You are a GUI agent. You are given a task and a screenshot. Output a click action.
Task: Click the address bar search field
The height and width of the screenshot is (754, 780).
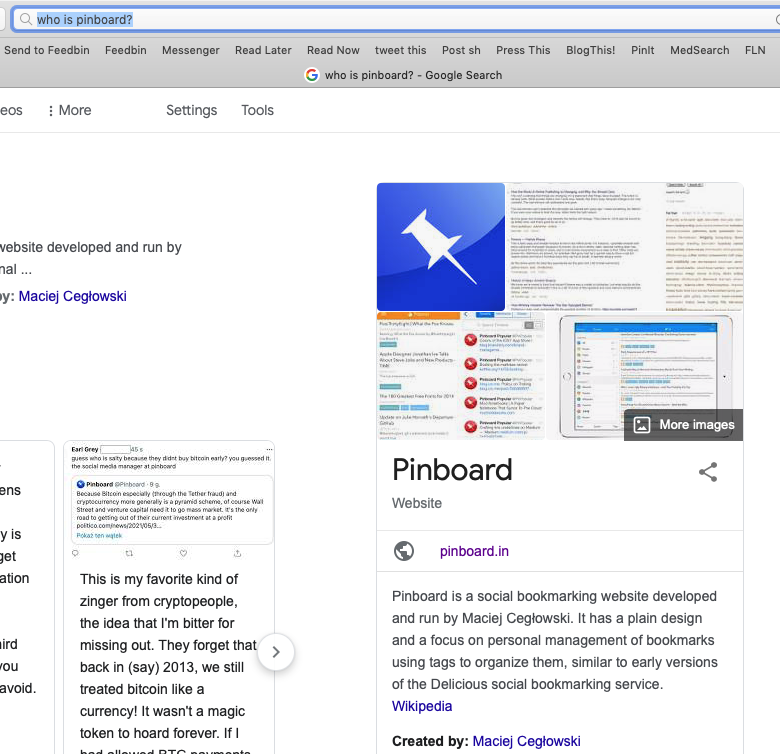[x=396, y=19]
